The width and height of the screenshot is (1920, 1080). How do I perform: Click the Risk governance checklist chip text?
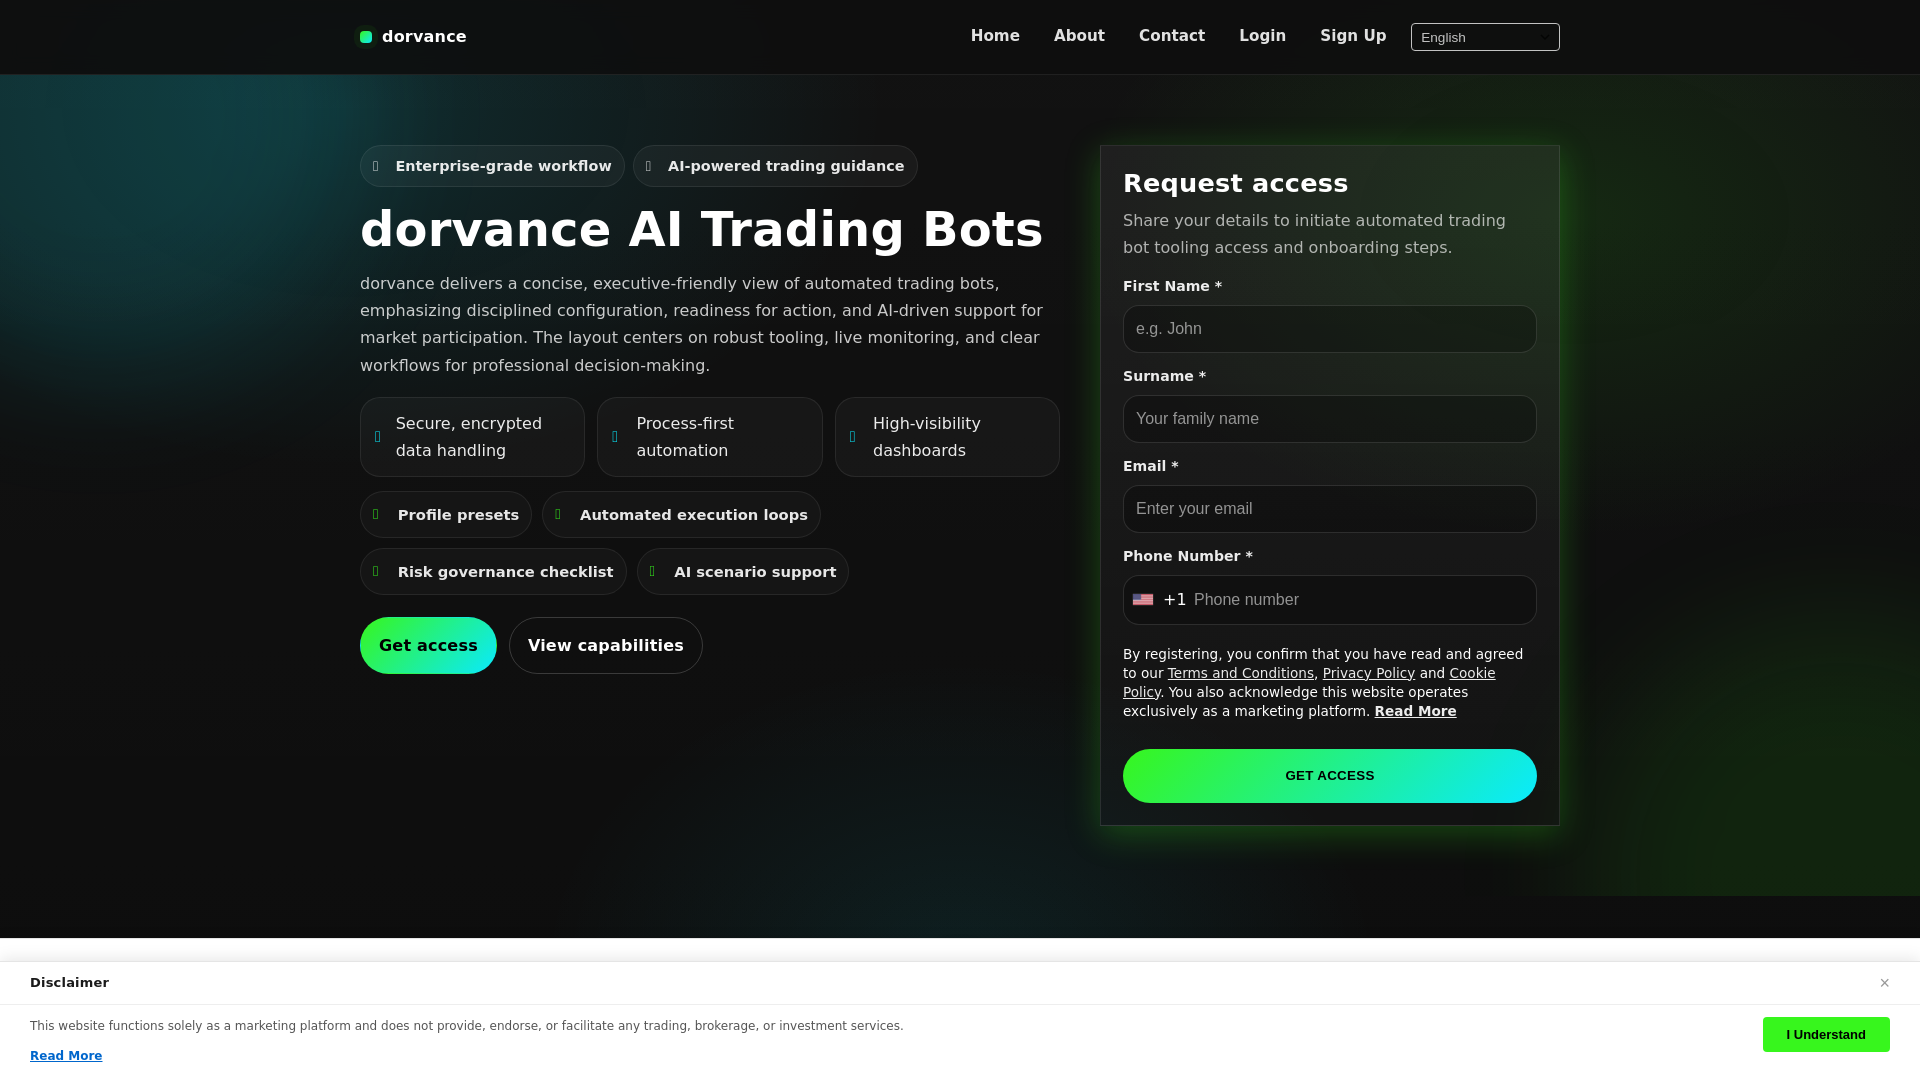point(505,572)
